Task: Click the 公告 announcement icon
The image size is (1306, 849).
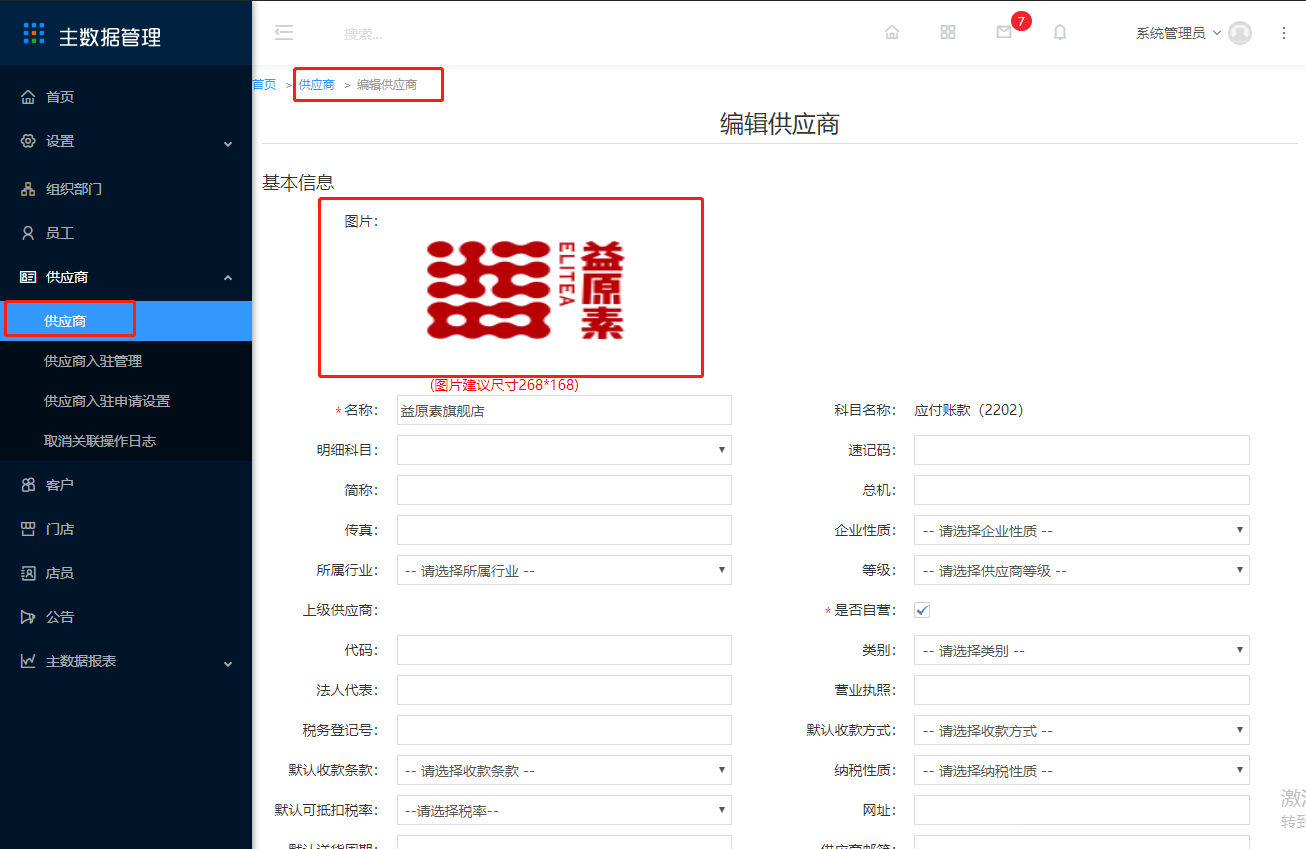Action: (28, 617)
